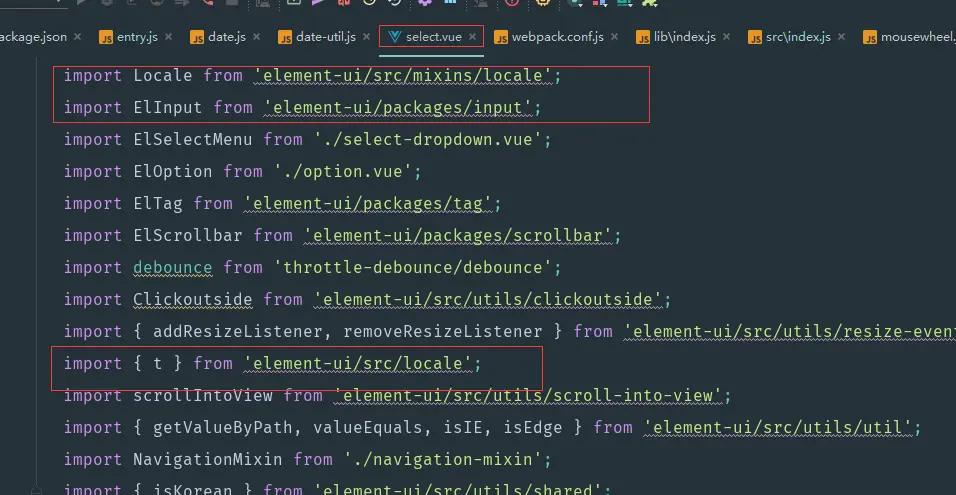Place cursor on the Clickoutside identifier
The image size is (956, 495).
(192, 300)
